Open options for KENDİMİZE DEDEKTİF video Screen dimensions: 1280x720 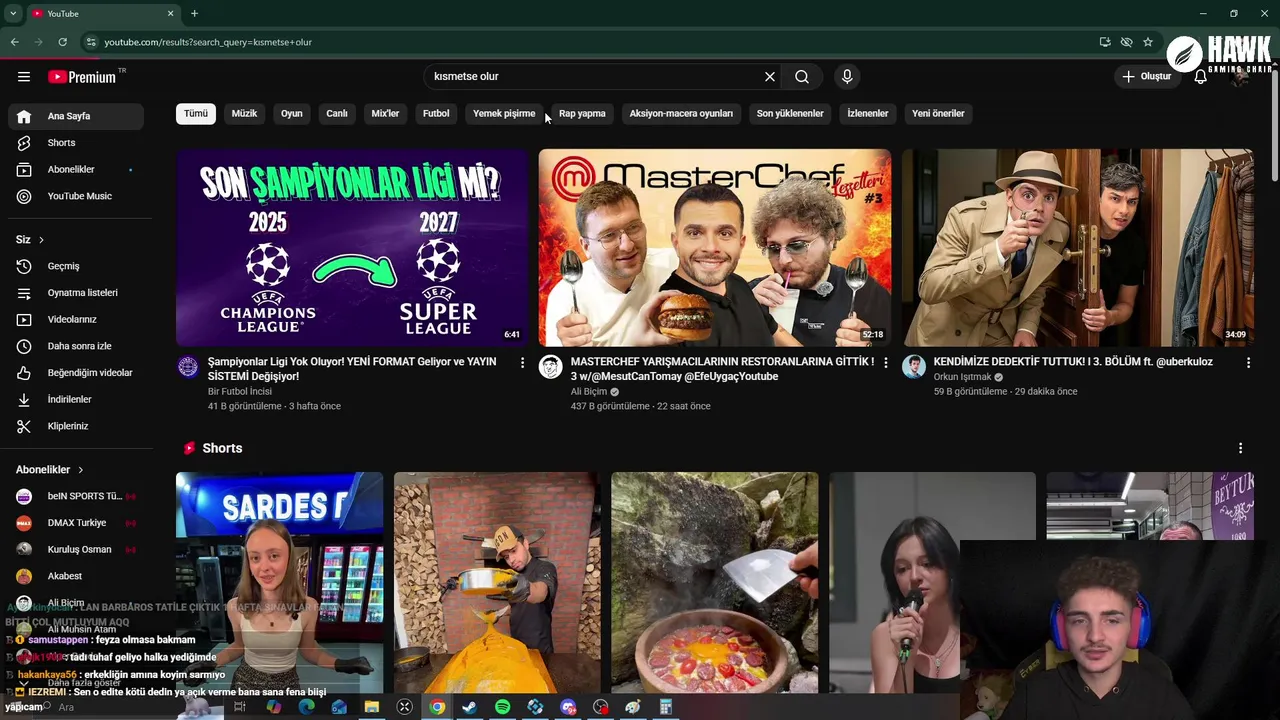coord(1248,363)
